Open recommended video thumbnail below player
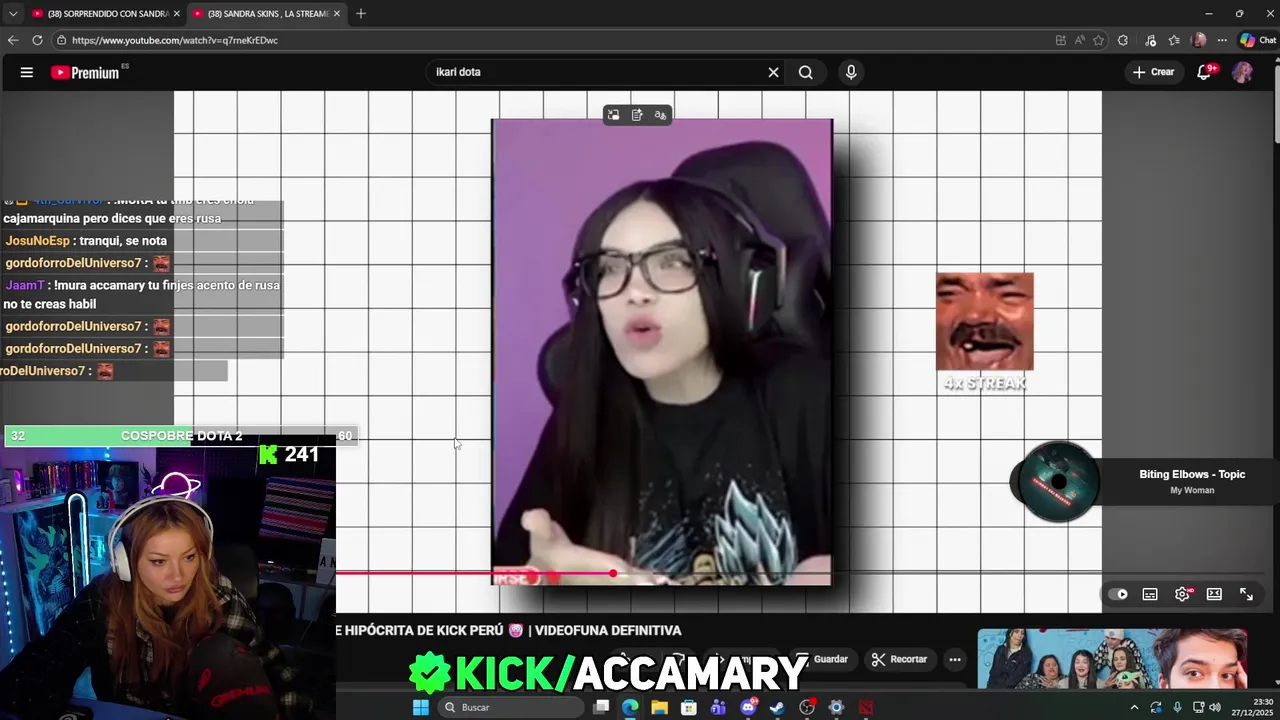 [1112, 658]
